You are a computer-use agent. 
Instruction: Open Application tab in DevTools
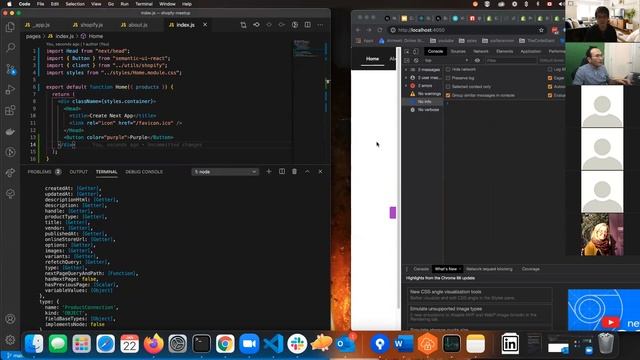531,51
